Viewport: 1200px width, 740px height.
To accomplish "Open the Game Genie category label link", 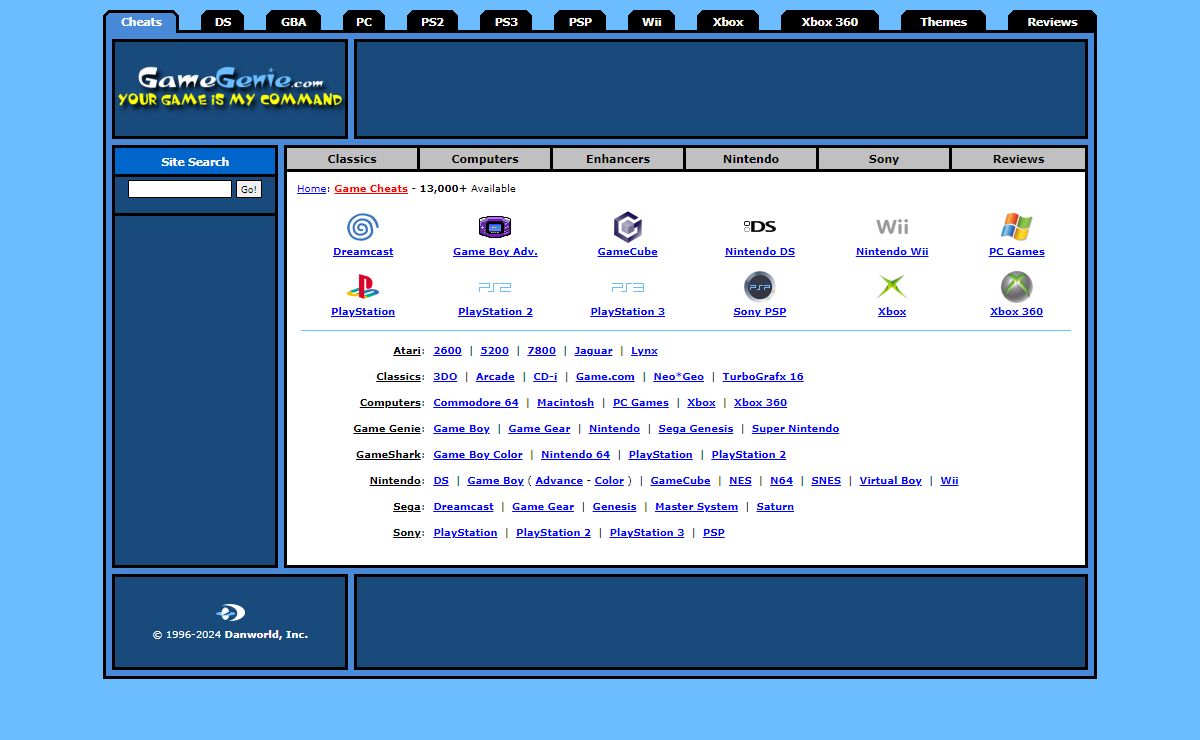I will tap(387, 429).
